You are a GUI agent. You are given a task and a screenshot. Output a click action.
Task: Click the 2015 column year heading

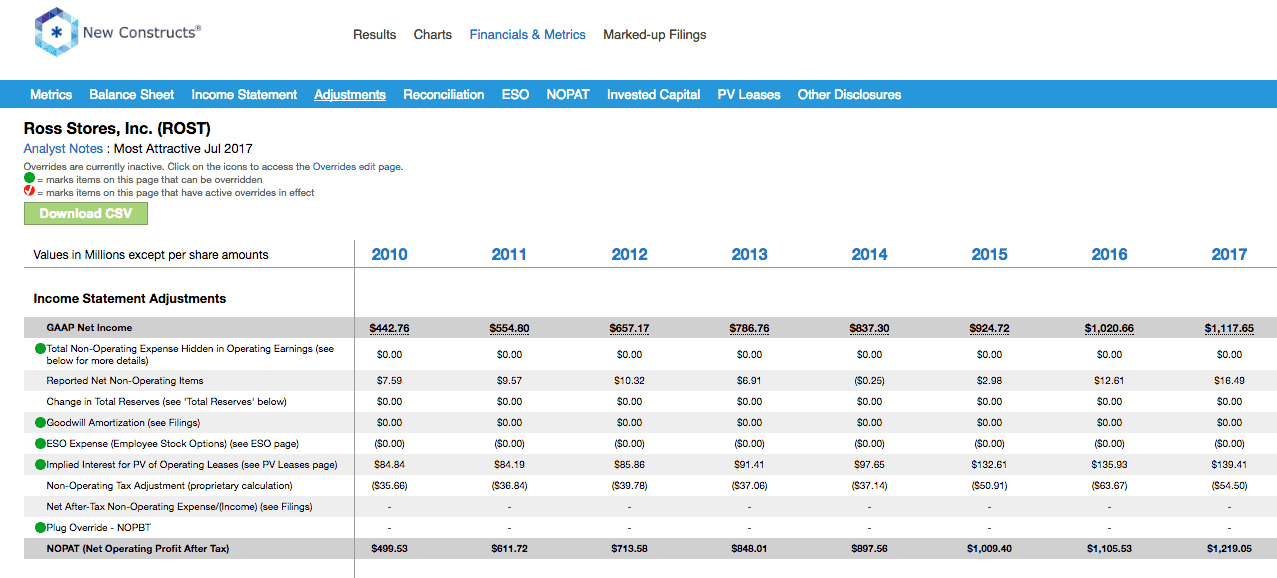click(x=989, y=254)
